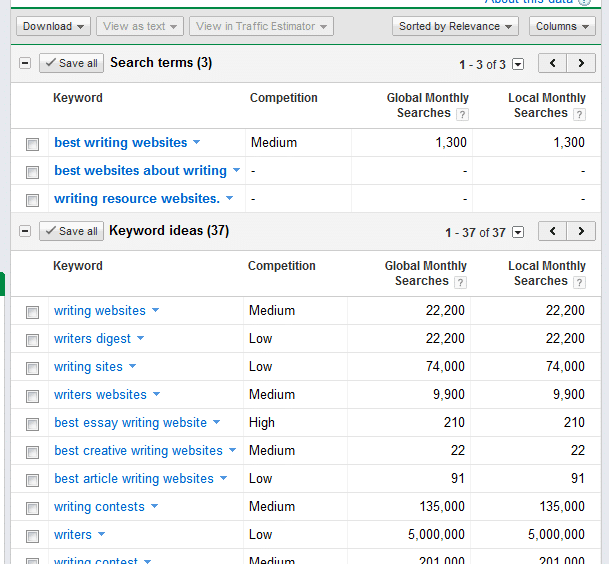This screenshot has height=564, width=609.
Task: Check the box for best essay writing website
Action: (x=32, y=424)
